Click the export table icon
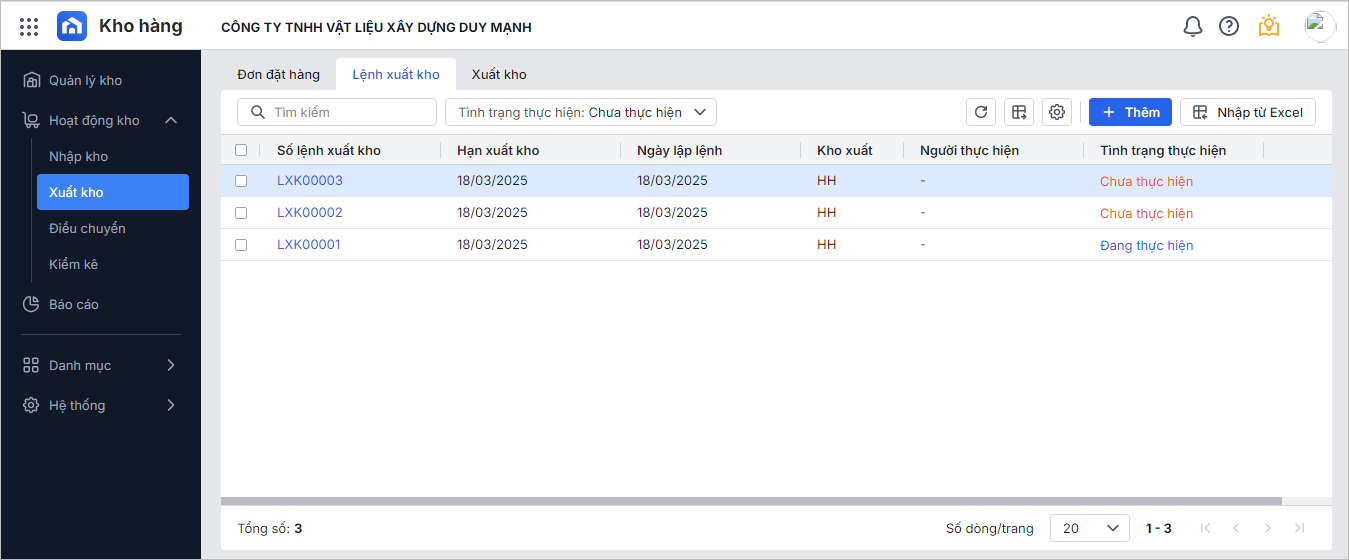 1019,112
